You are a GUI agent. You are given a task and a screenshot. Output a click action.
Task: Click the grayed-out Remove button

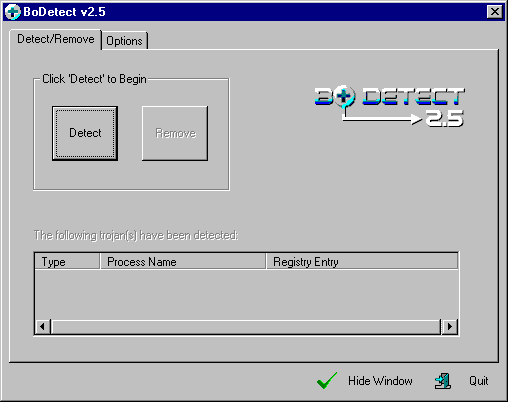(x=175, y=133)
